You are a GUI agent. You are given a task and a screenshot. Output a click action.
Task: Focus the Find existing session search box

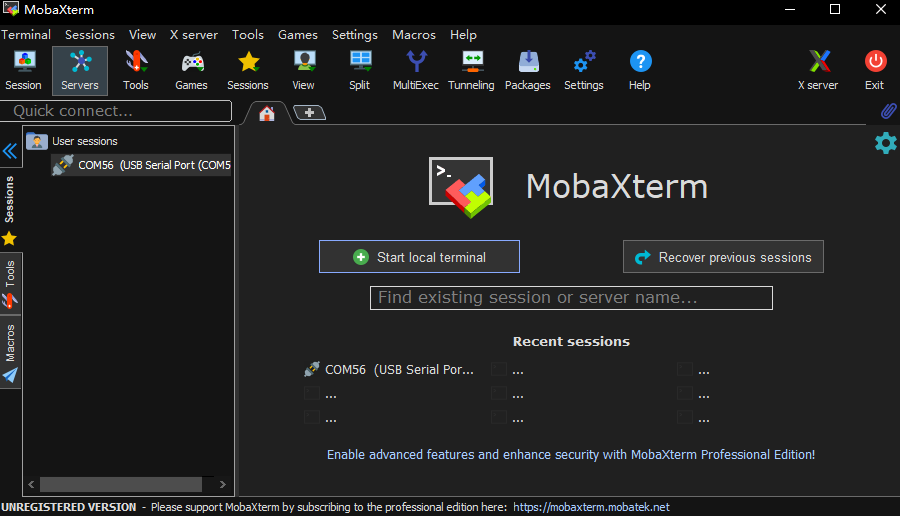coord(571,298)
